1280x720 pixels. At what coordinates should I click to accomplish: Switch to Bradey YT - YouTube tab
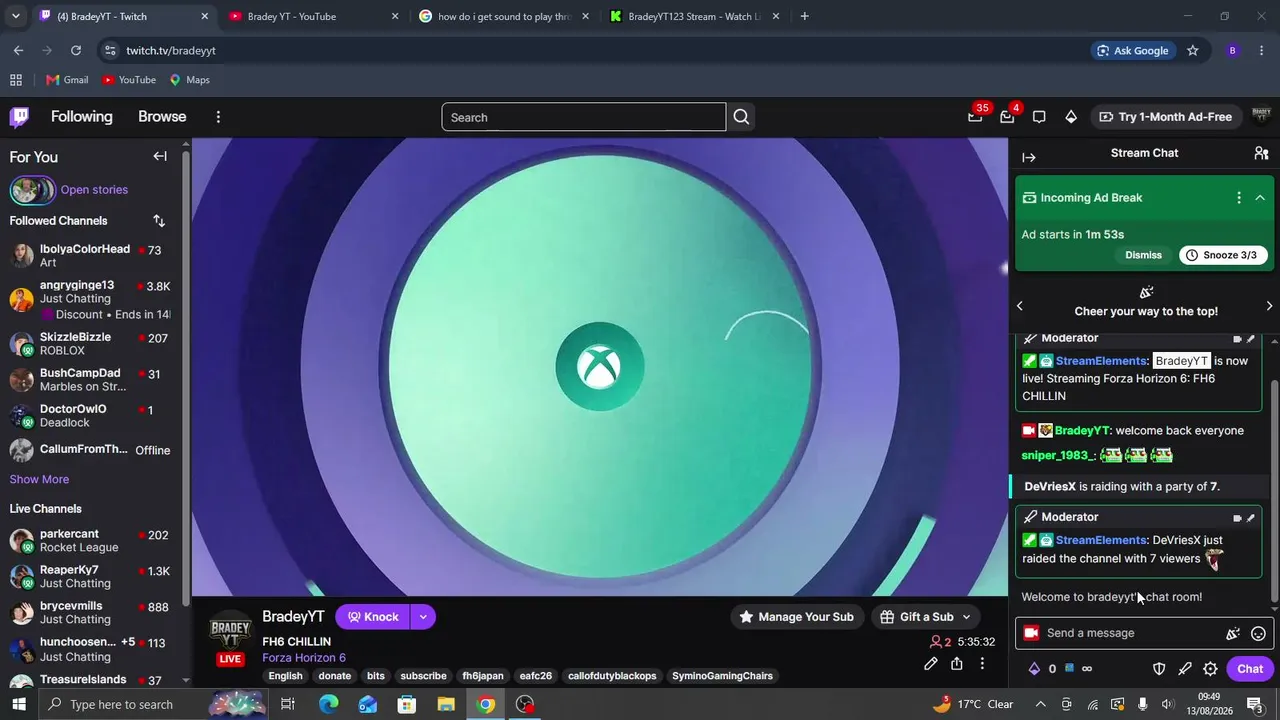(x=314, y=16)
